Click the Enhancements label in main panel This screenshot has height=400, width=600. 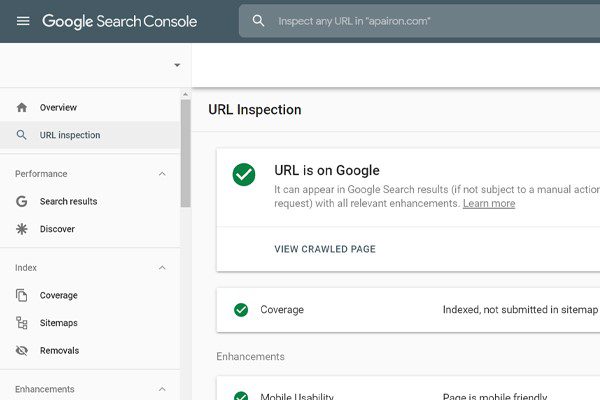click(x=250, y=357)
